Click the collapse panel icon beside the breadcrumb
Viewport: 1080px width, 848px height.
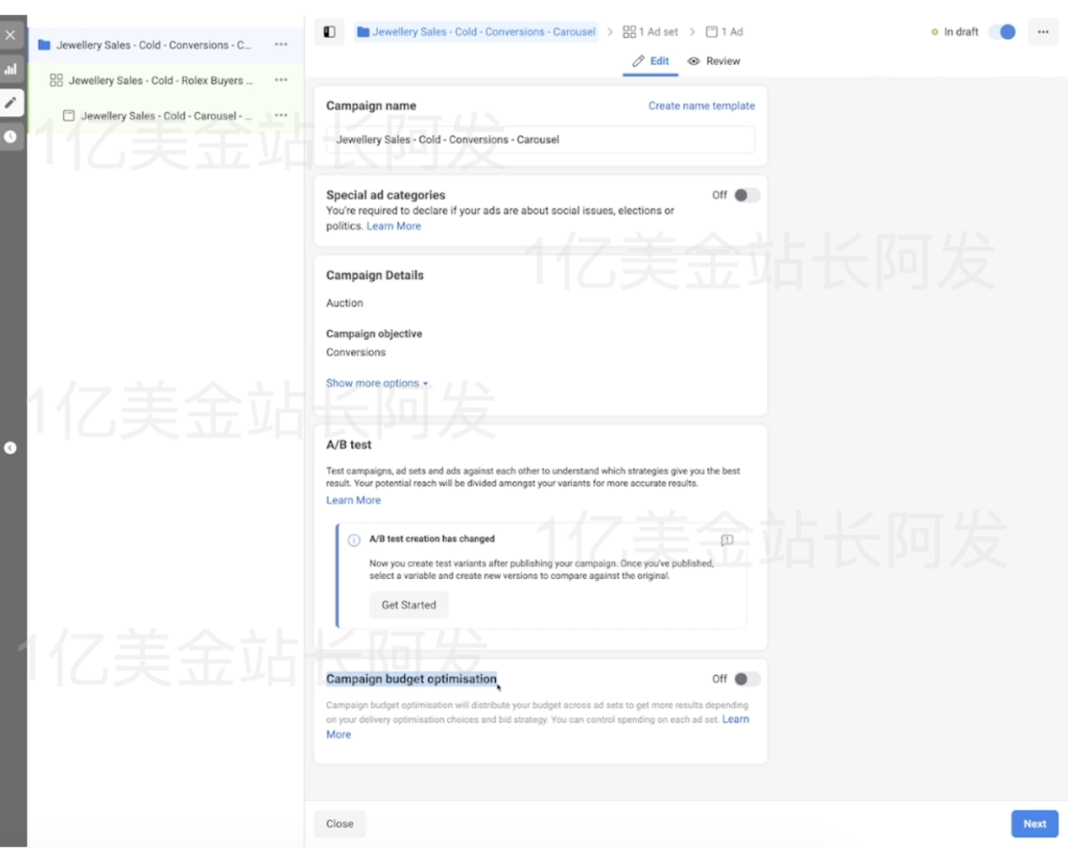(x=329, y=31)
